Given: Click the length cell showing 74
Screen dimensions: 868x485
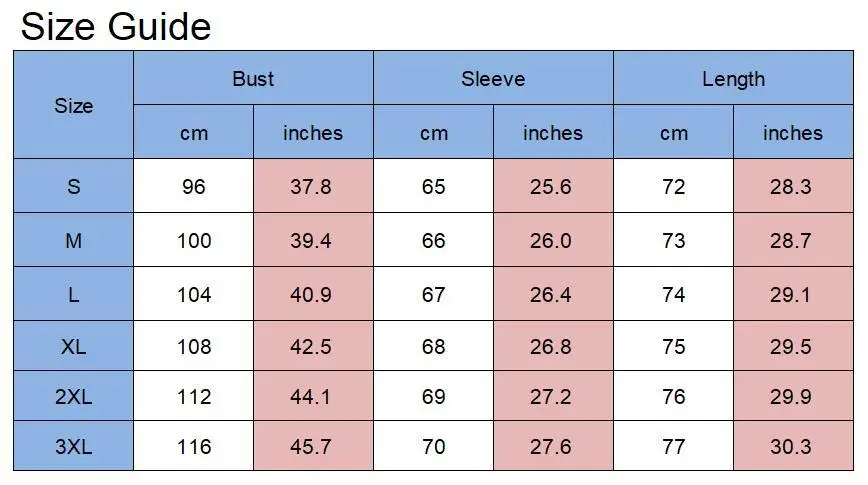Looking at the screenshot, I should click(673, 295).
